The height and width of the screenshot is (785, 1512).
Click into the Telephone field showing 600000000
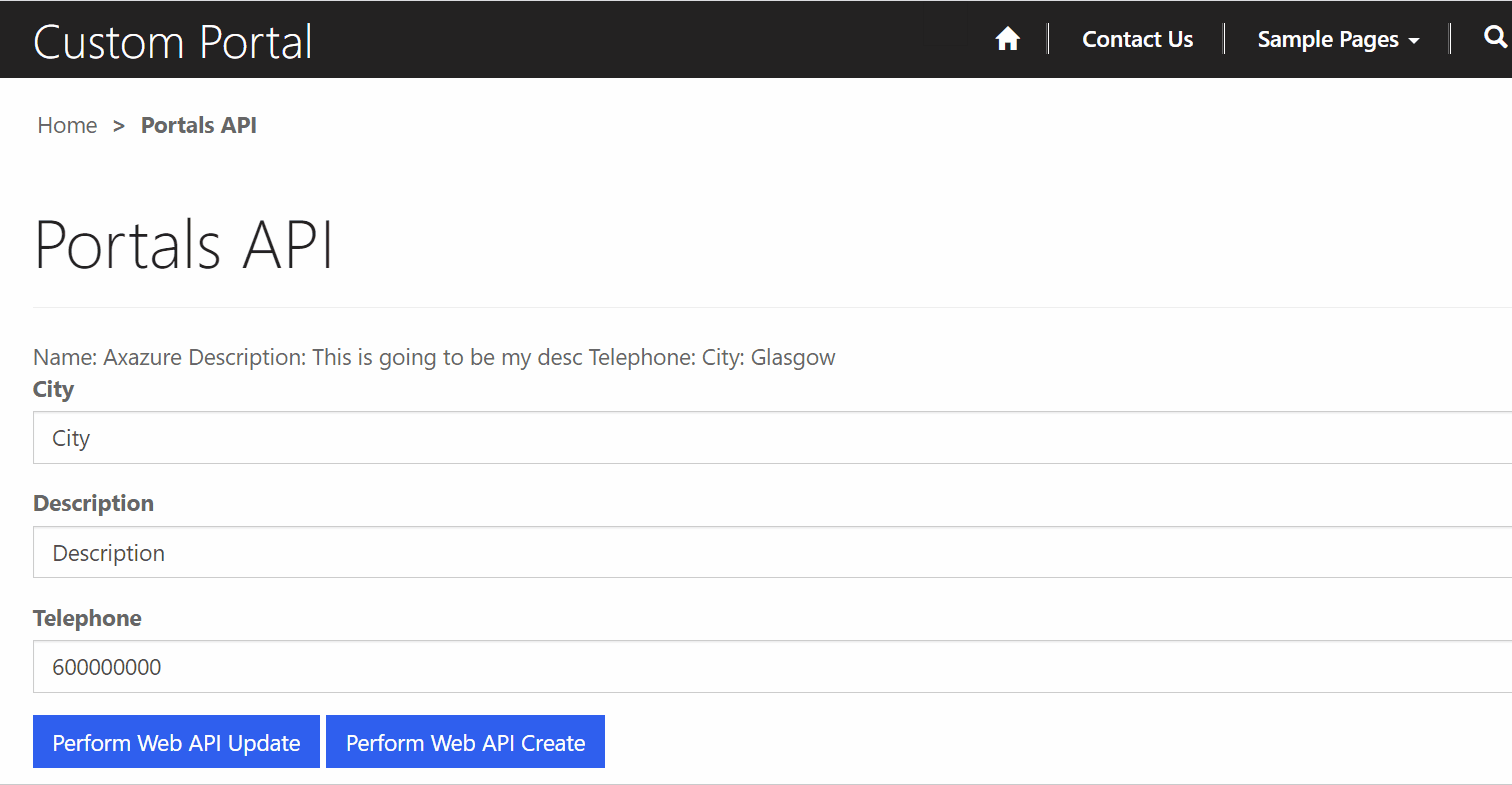772,667
